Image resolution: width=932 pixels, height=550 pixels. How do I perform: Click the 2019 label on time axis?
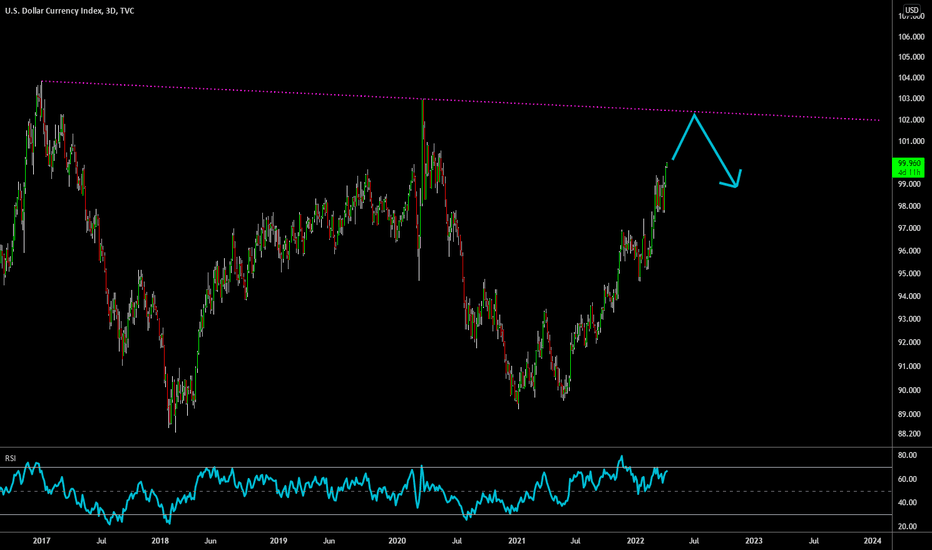278,540
